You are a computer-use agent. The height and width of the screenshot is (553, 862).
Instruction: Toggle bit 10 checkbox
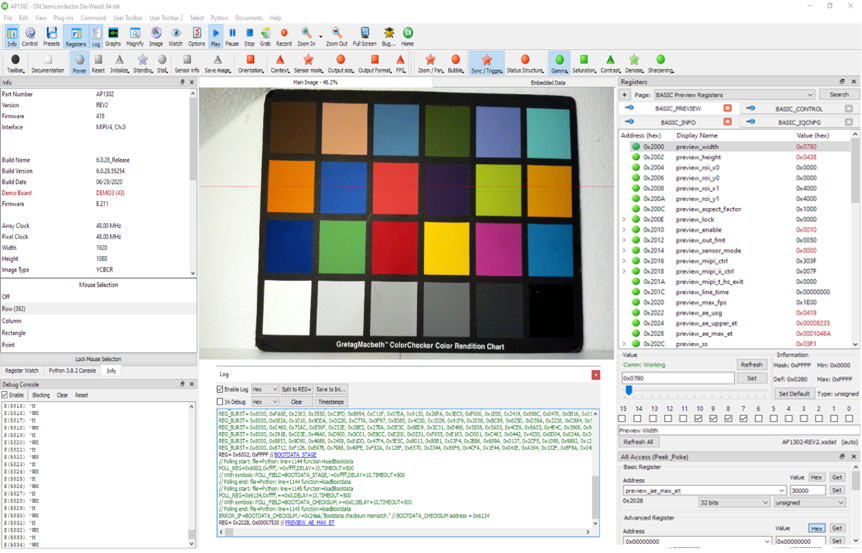(x=698, y=418)
